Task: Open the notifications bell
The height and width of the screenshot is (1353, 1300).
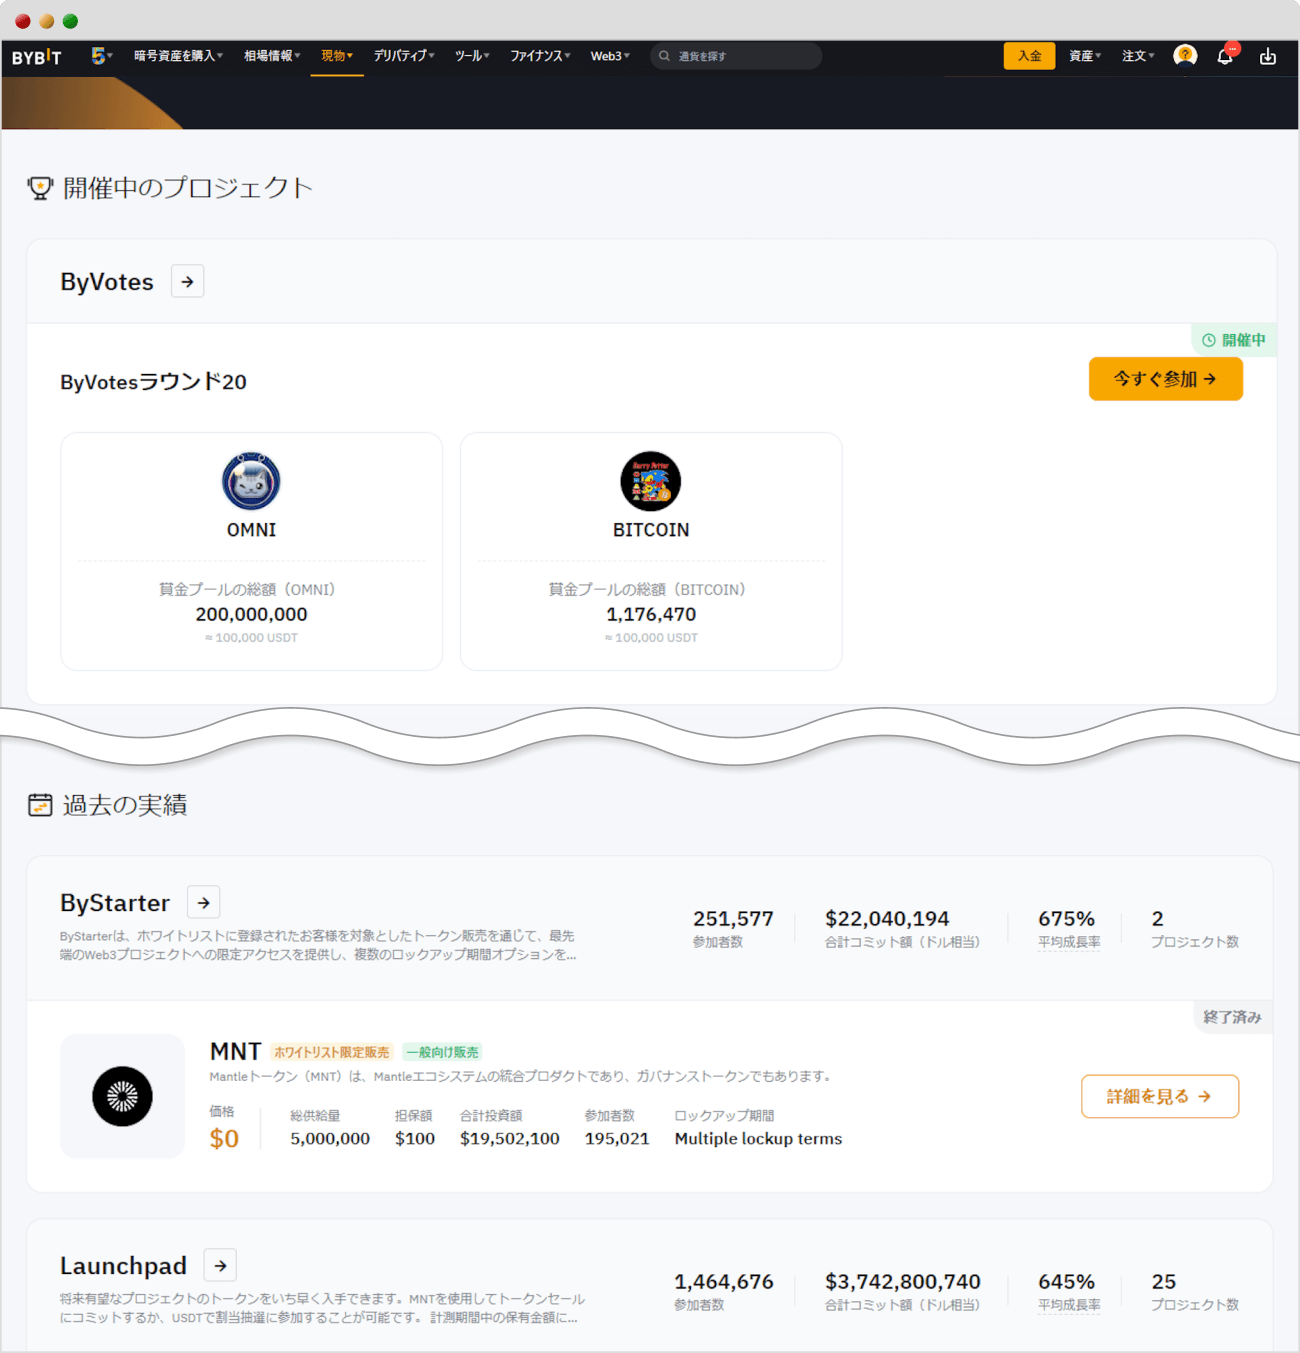Action: (1225, 56)
